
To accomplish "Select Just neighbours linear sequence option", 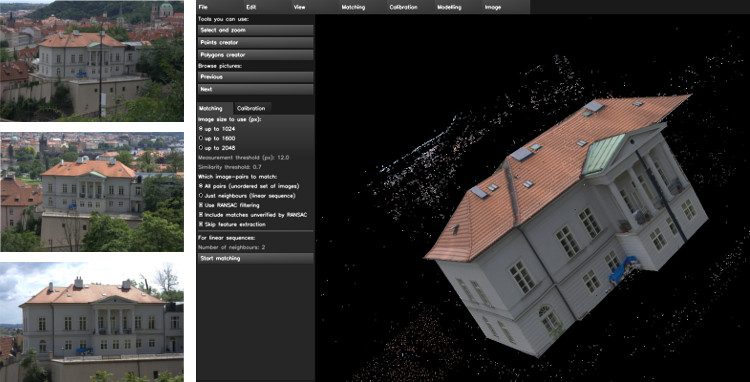I will pyautogui.click(x=247, y=196).
